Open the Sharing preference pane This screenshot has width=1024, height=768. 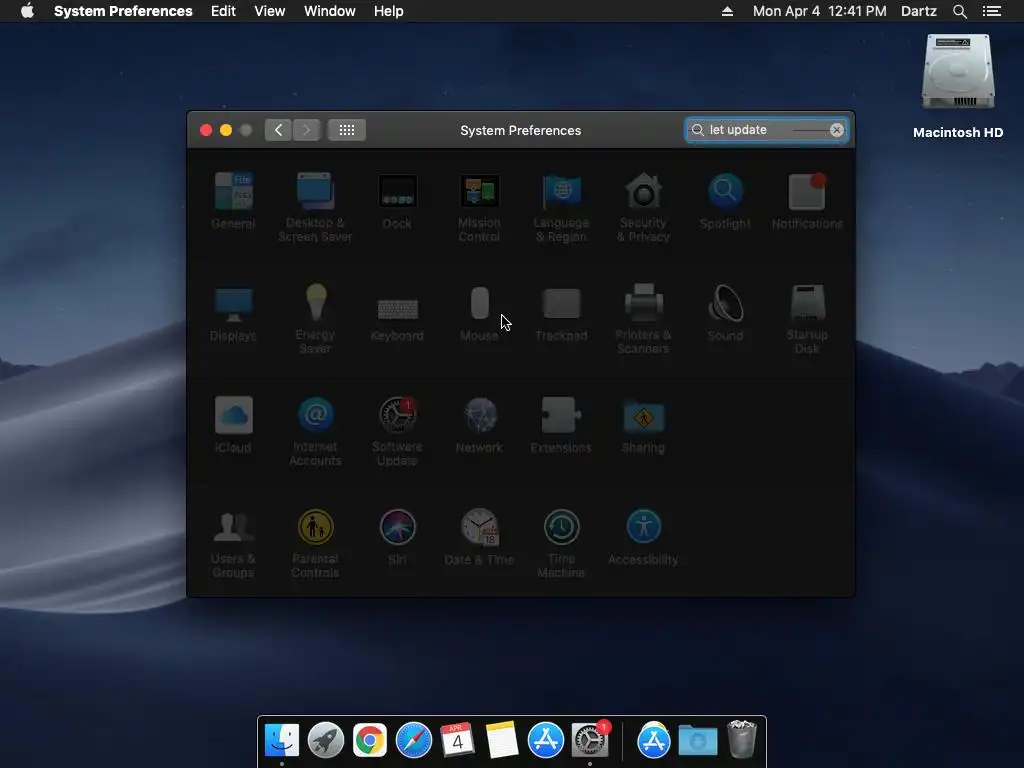tap(643, 425)
